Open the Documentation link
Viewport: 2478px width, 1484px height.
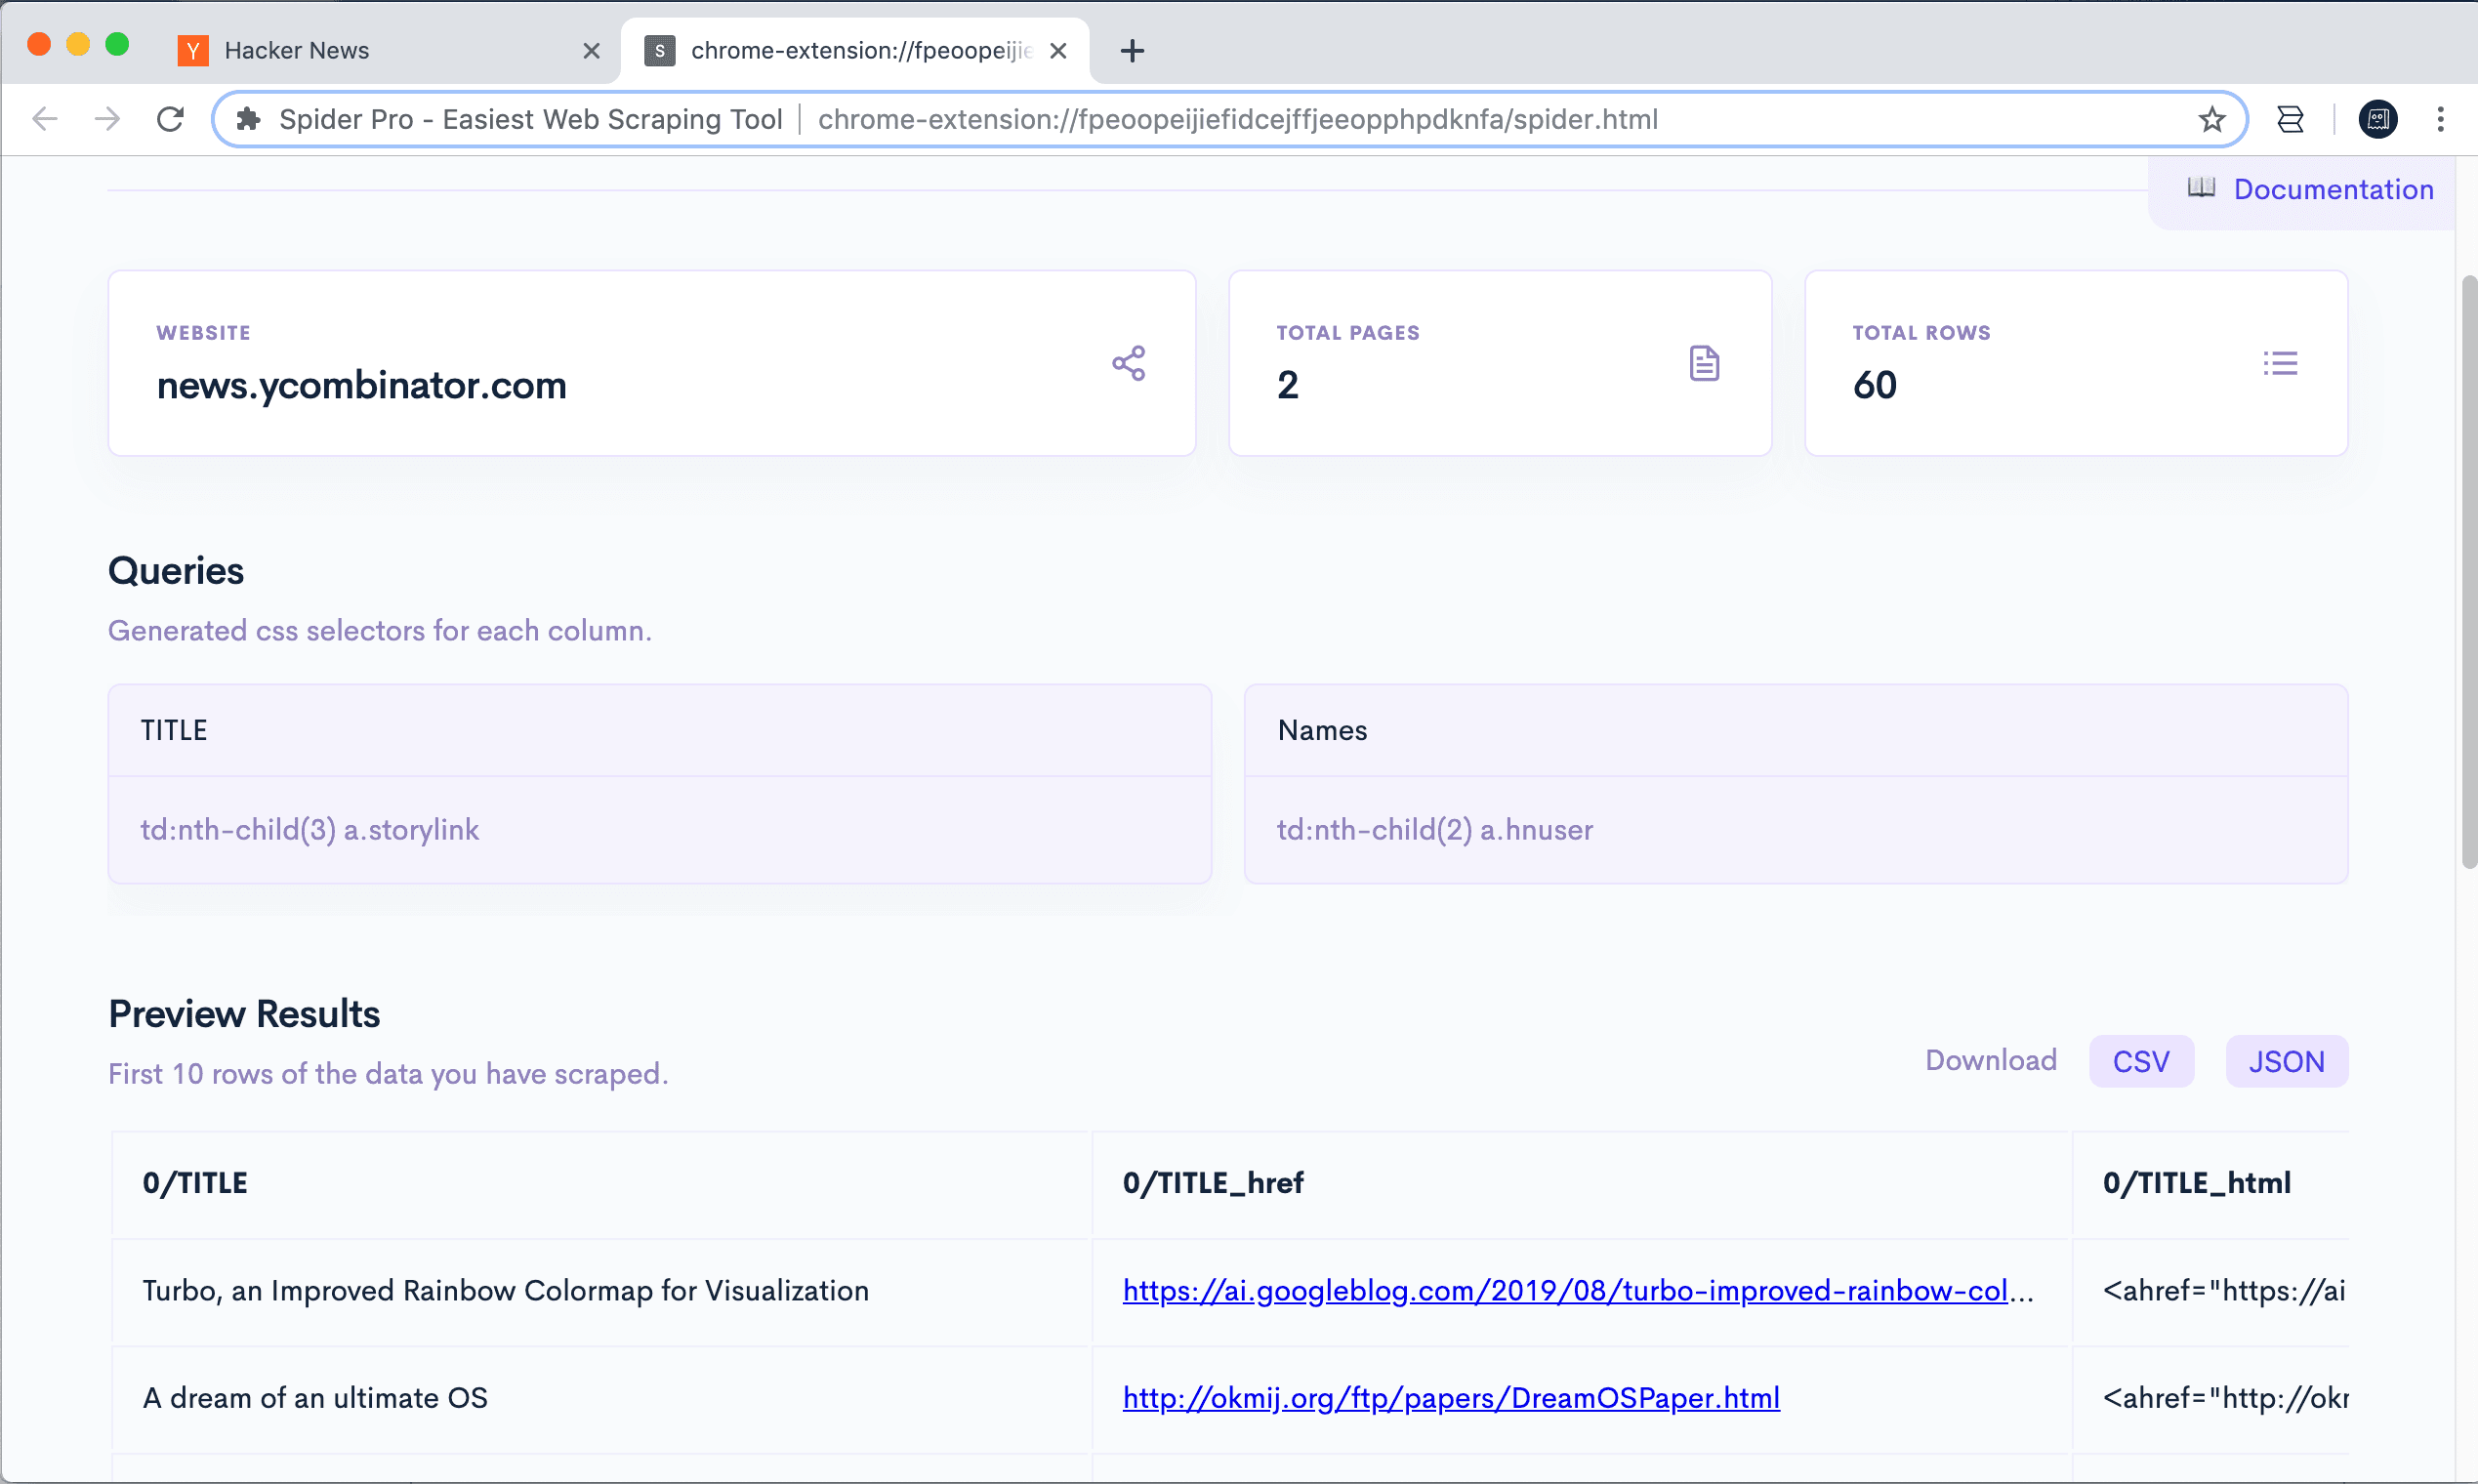2333,189
